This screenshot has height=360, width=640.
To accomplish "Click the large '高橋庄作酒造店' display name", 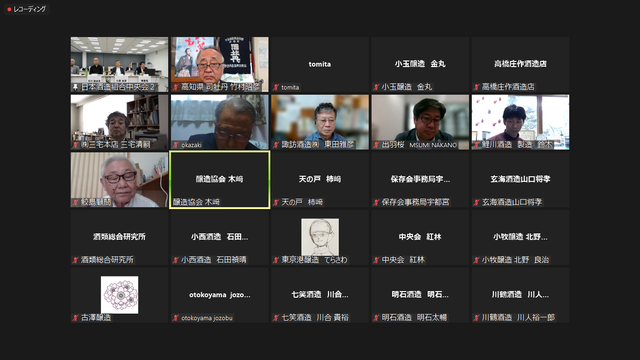I will 520,64.
